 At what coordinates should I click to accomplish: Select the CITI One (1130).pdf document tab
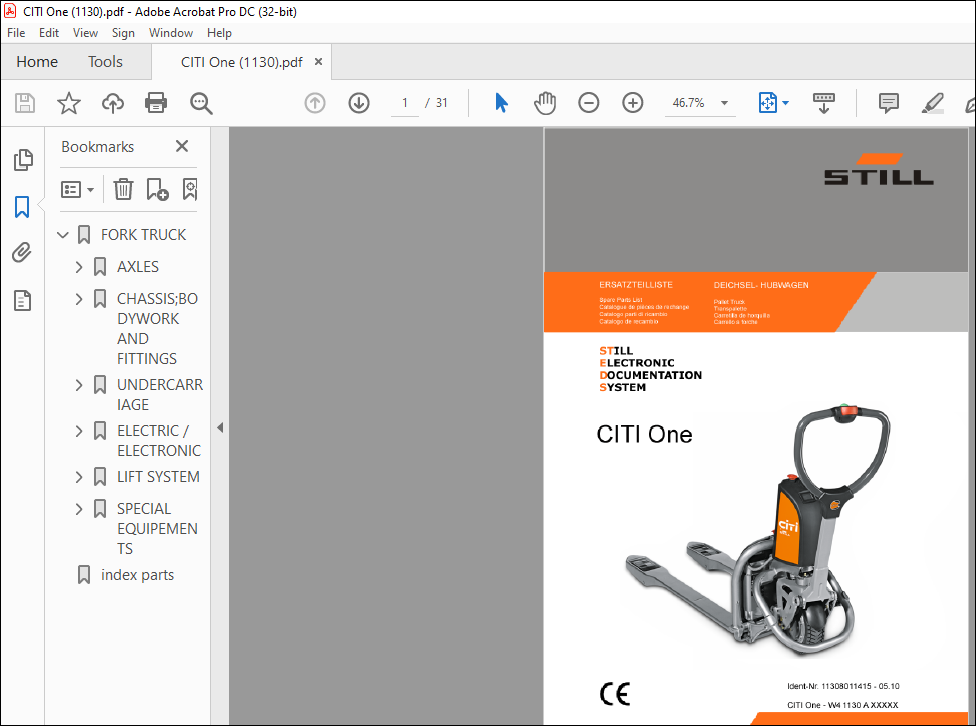[242, 62]
